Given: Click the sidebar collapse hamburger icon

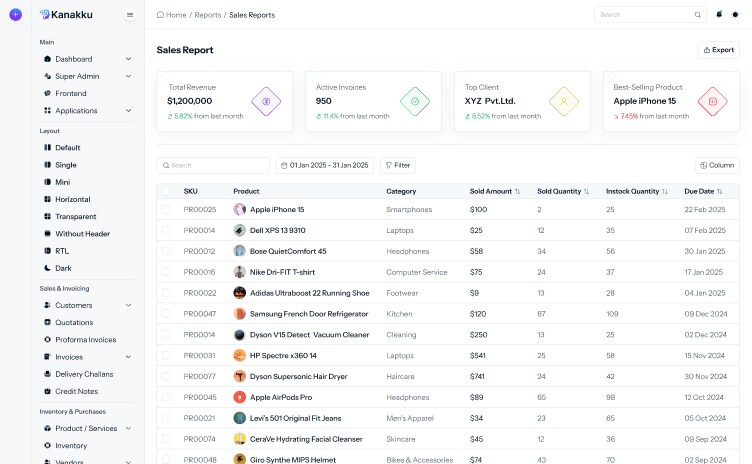Looking at the screenshot, I should 130,15.
